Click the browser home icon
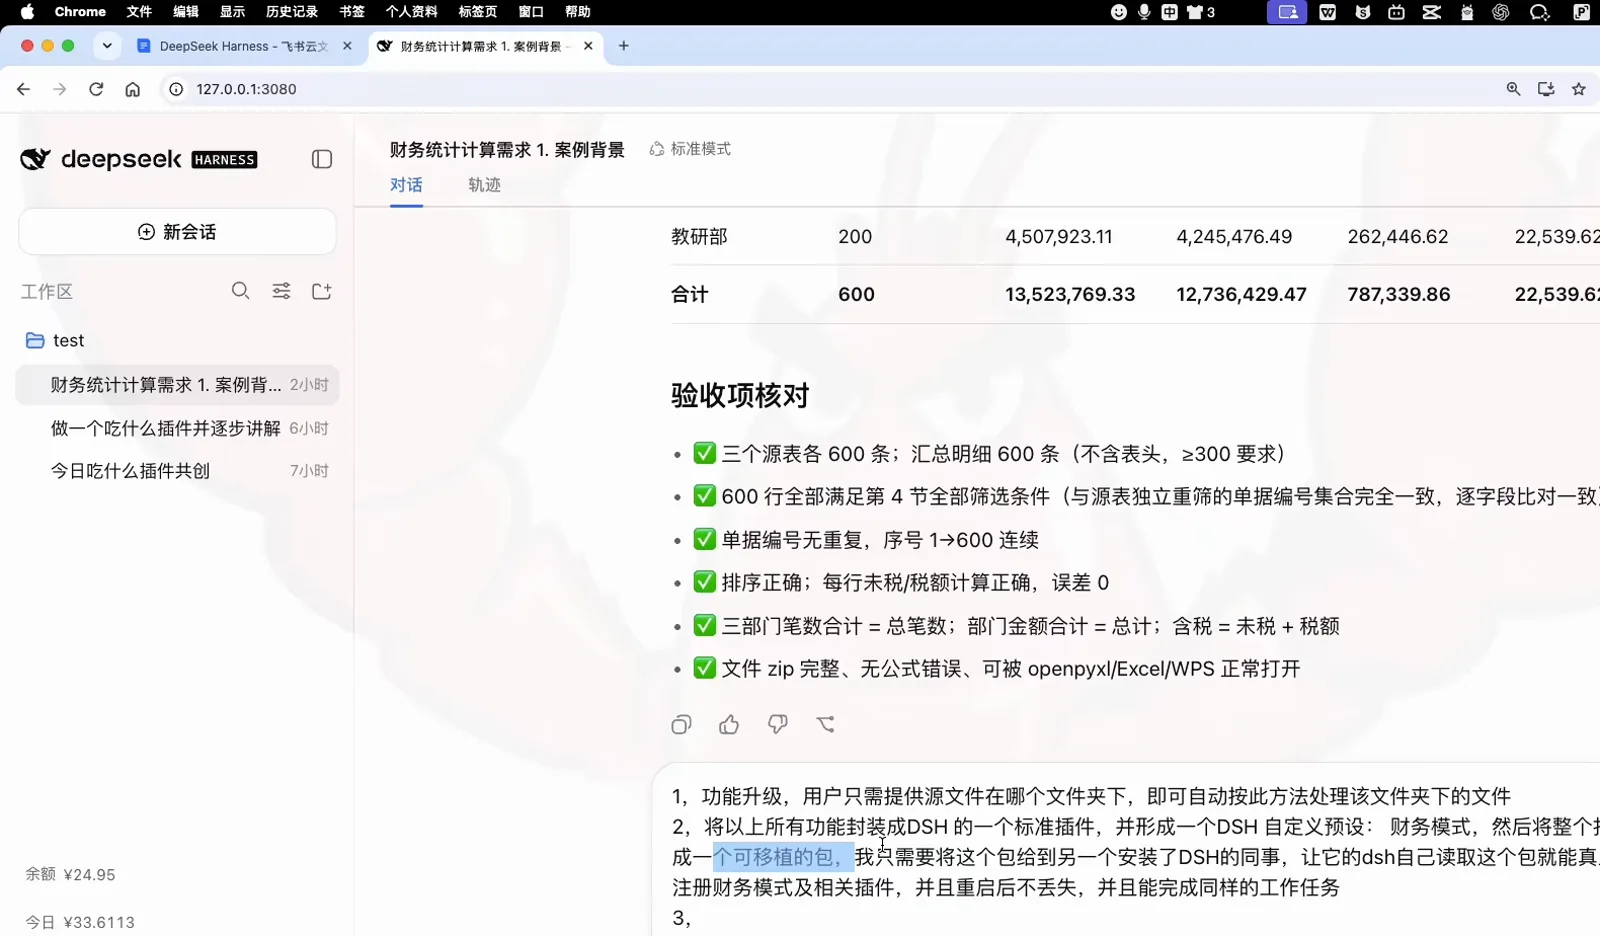The width and height of the screenshot is (1600, 936). tap(132, 89)
